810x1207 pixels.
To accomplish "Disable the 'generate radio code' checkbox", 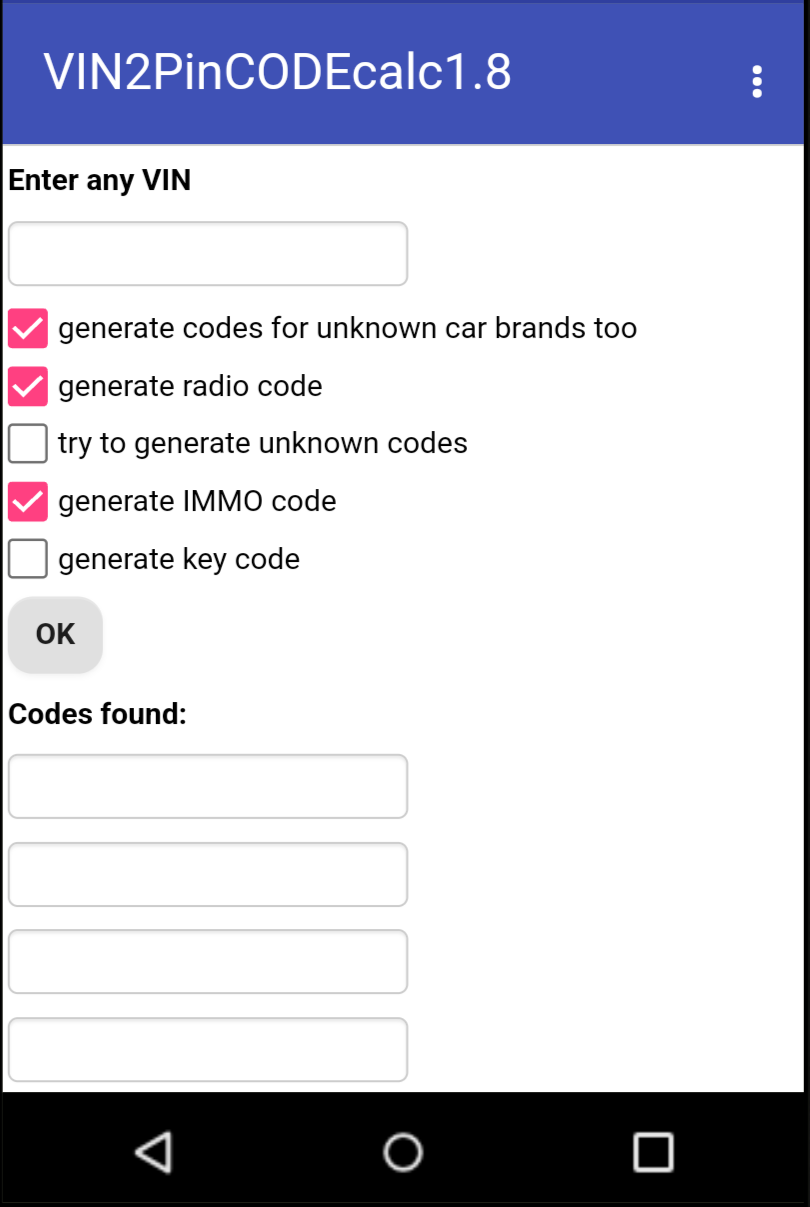I will click(x=28, y=386).
